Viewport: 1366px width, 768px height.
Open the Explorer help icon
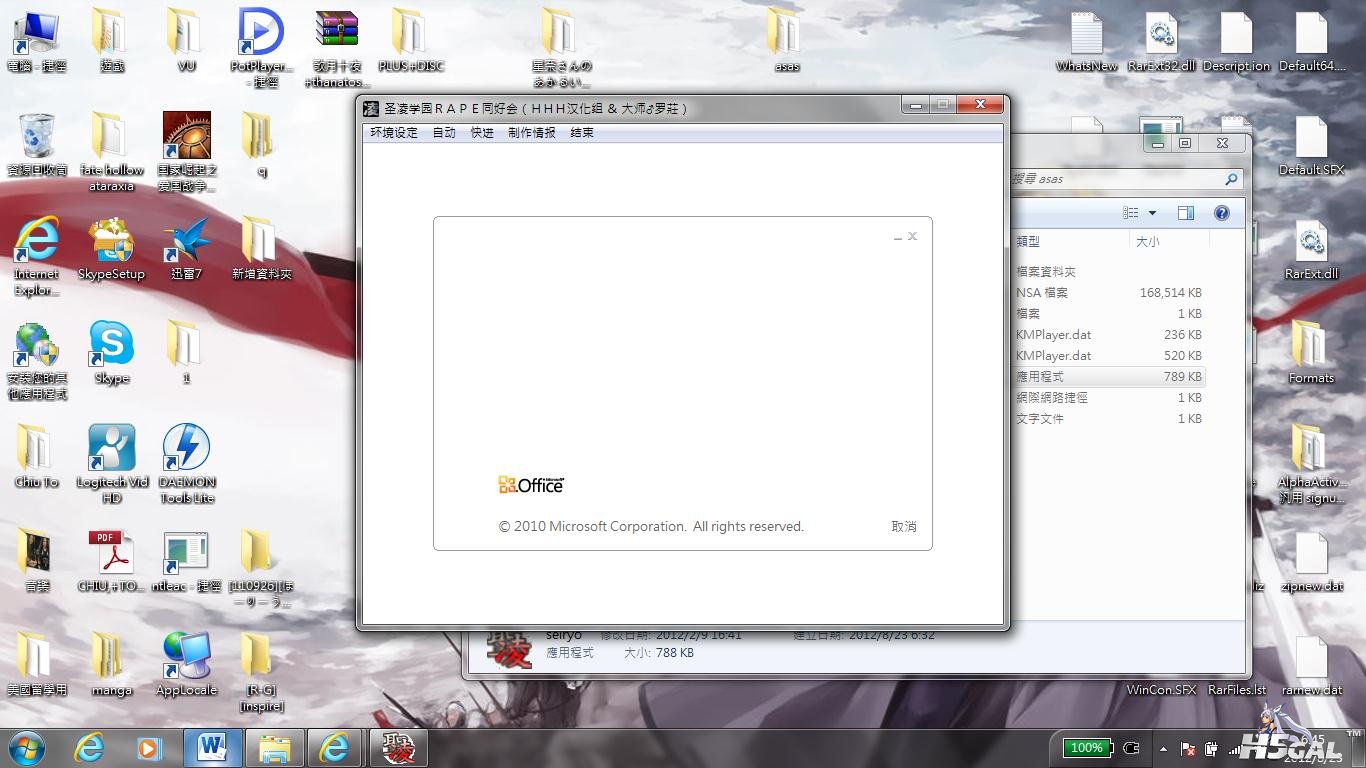1221,213
